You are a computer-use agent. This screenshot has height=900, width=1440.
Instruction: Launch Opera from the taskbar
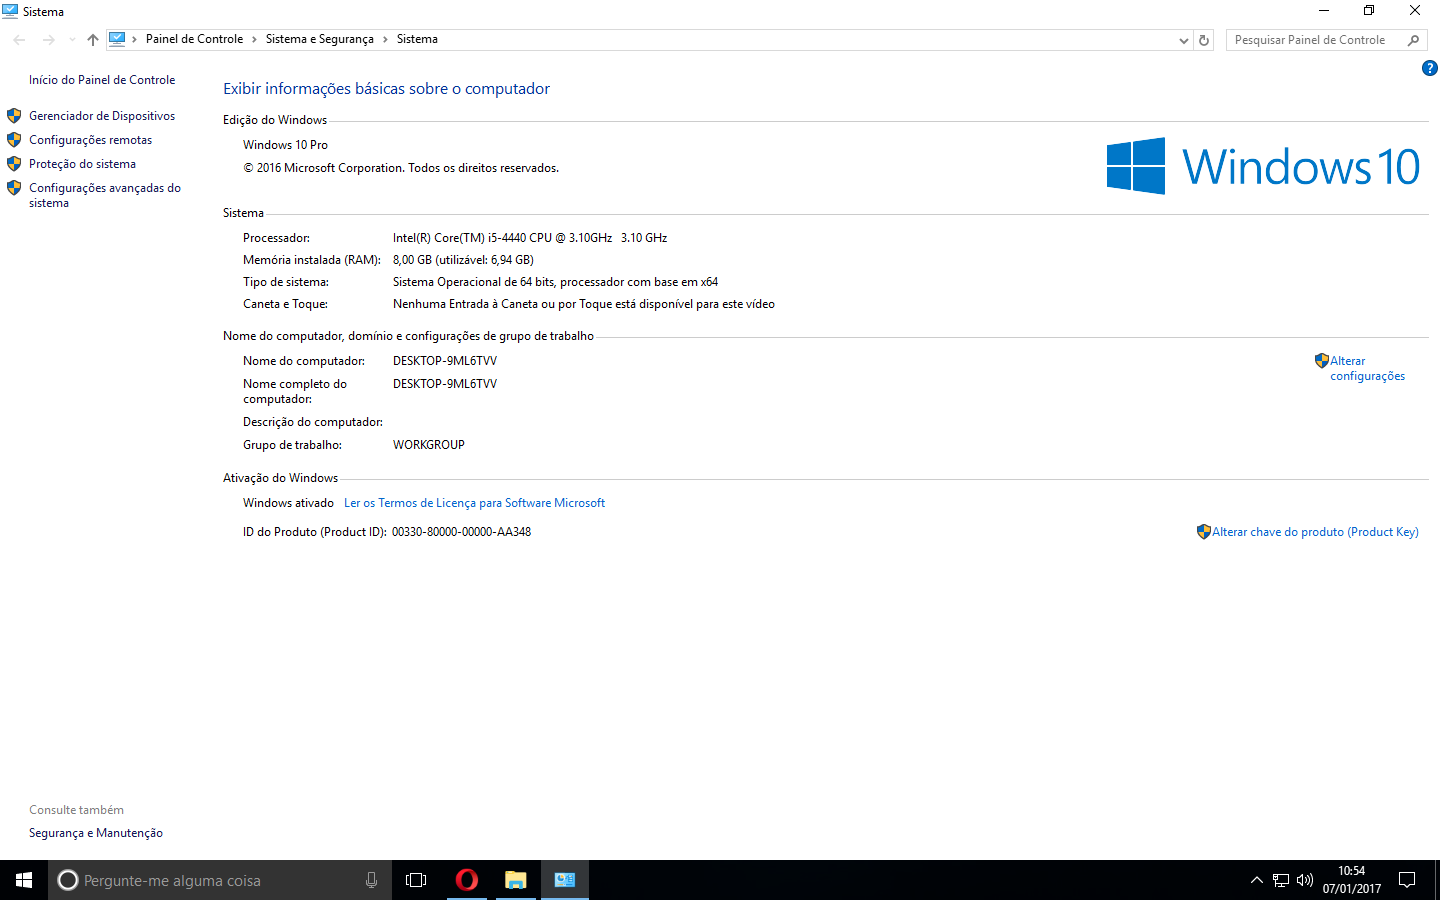[x=466, y=880]
